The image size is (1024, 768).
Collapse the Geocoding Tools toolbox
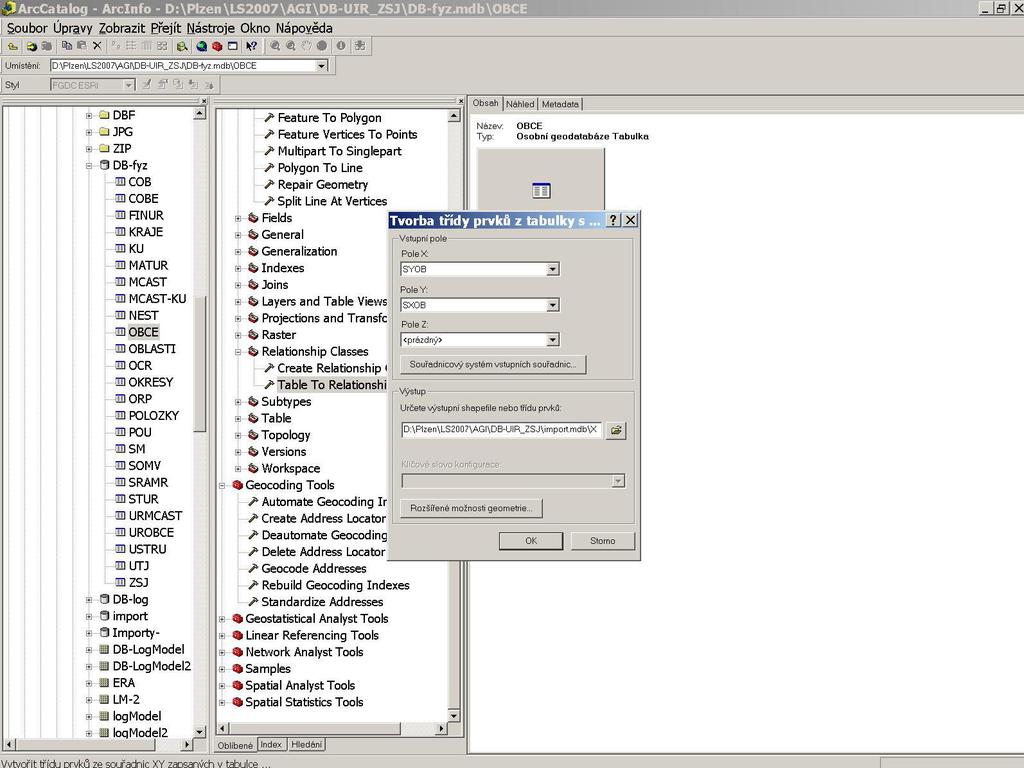pos(222,485)
